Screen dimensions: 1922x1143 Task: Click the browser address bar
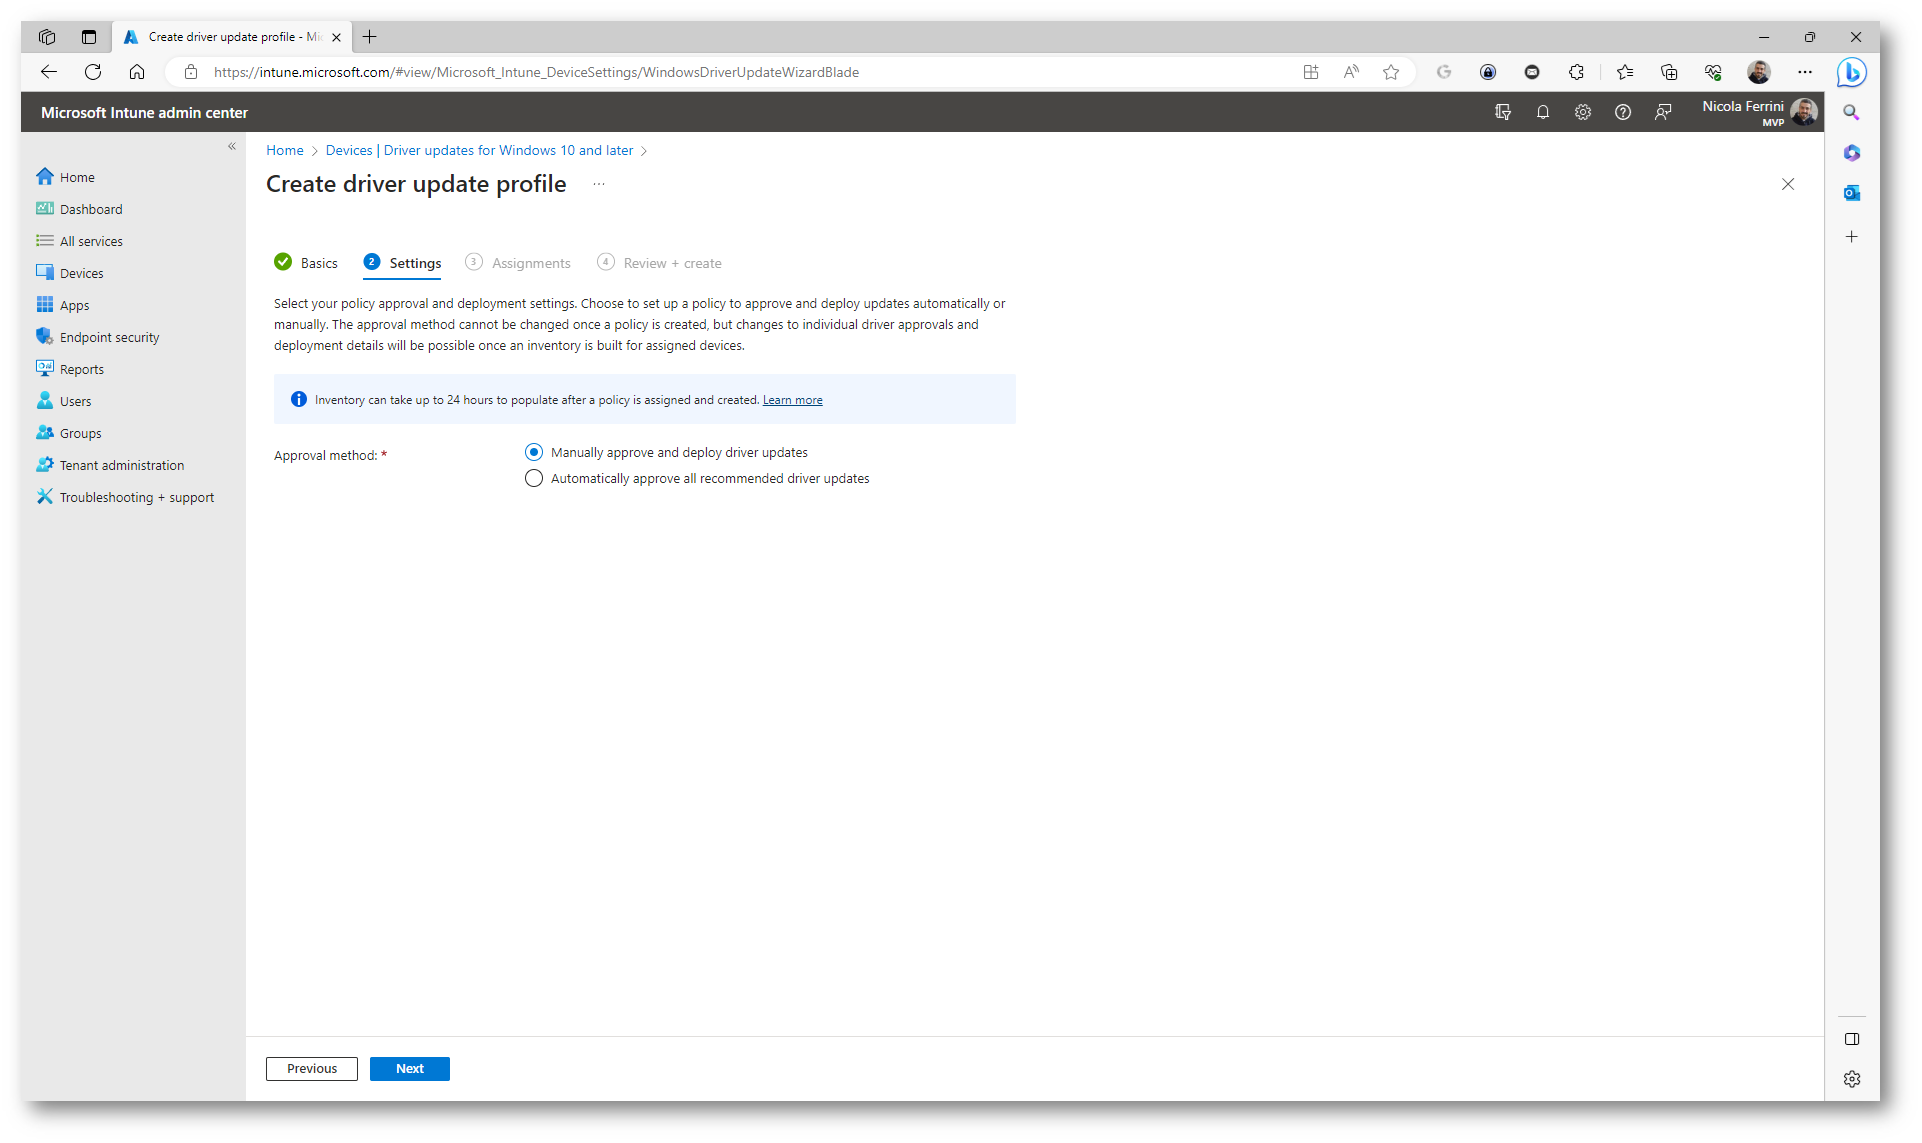pyautogui.click(x=700, y=72)
